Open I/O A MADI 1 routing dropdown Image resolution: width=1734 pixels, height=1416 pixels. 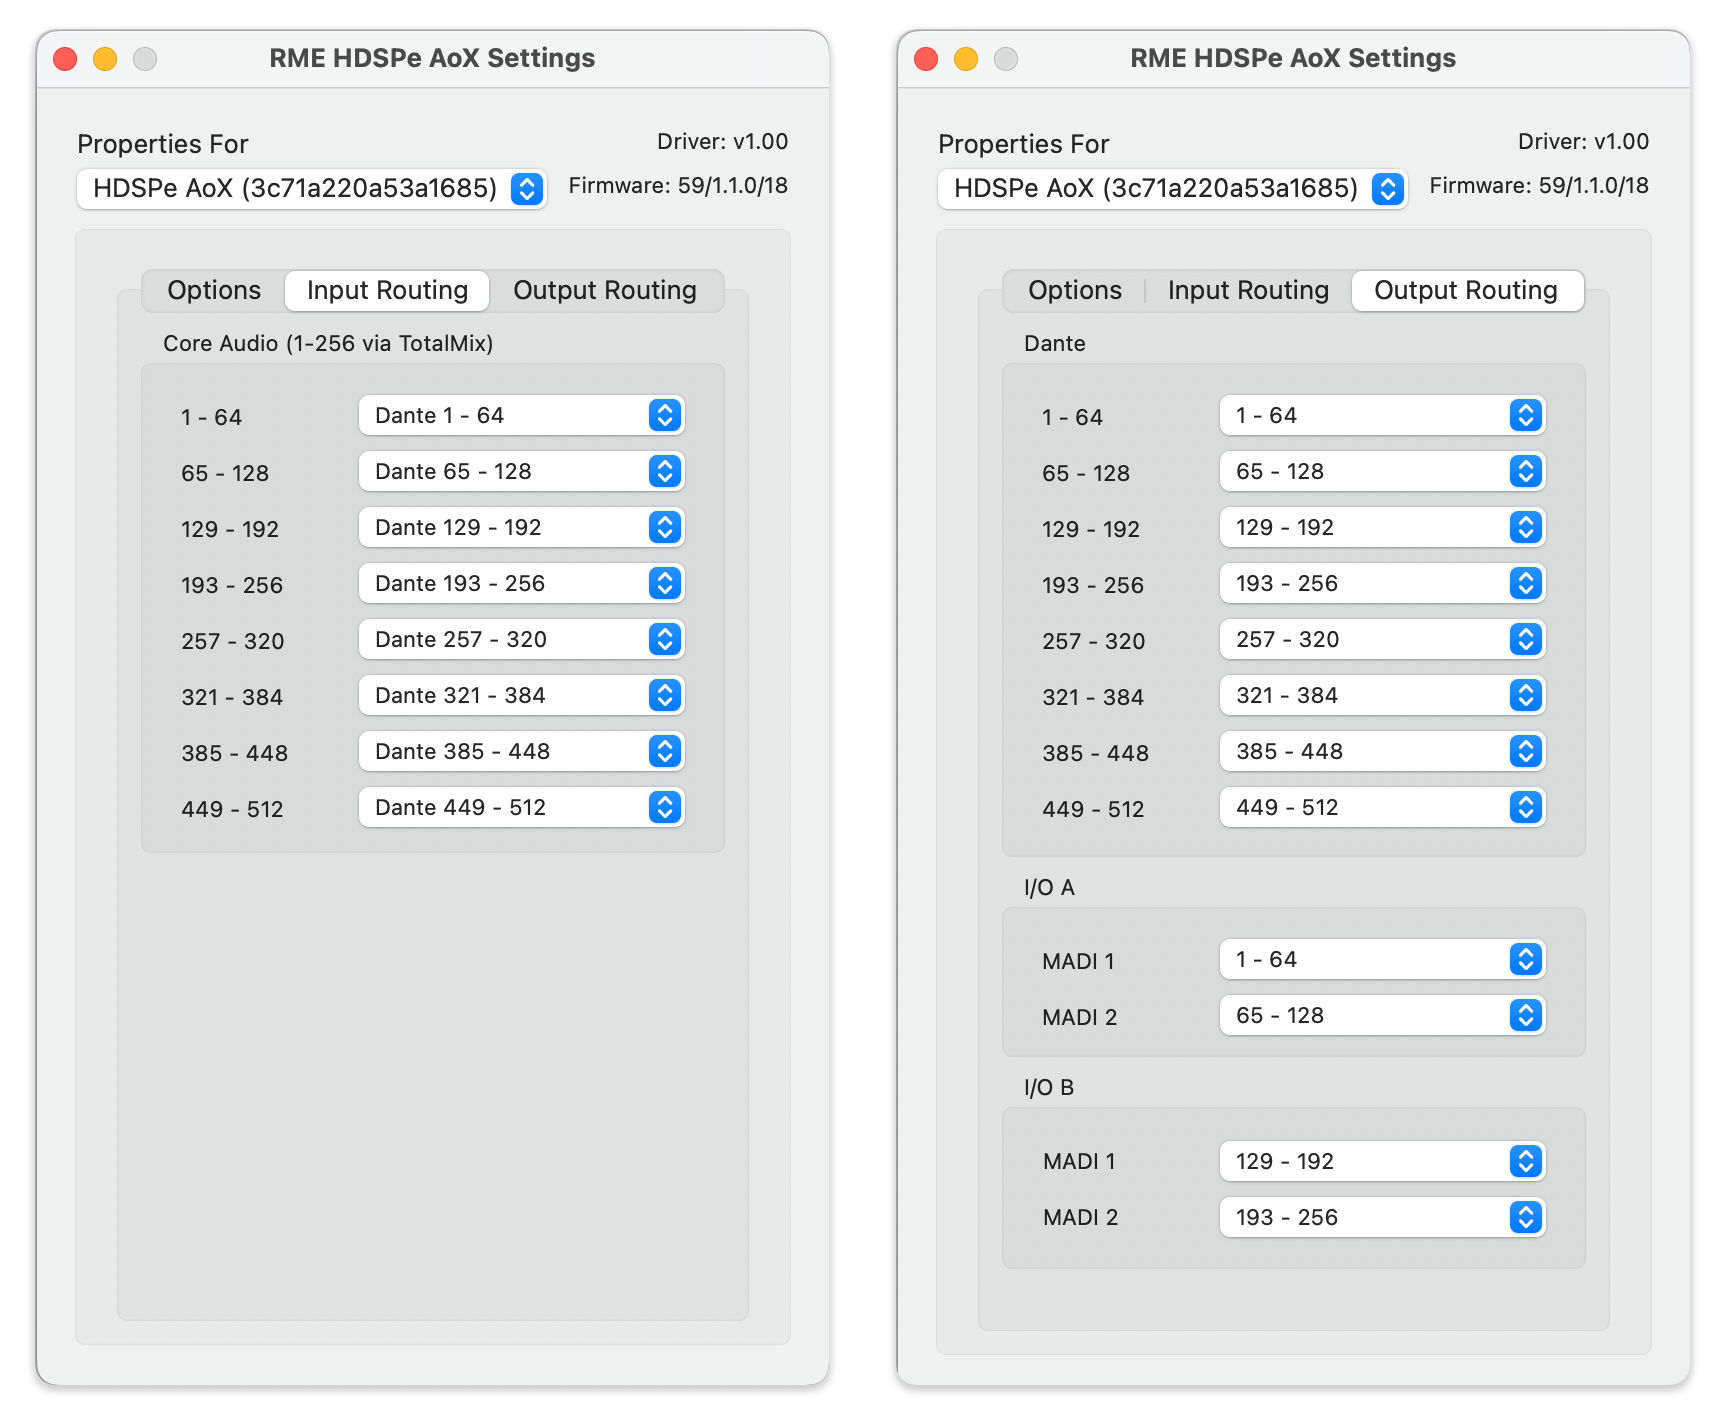click(1382, 960)
